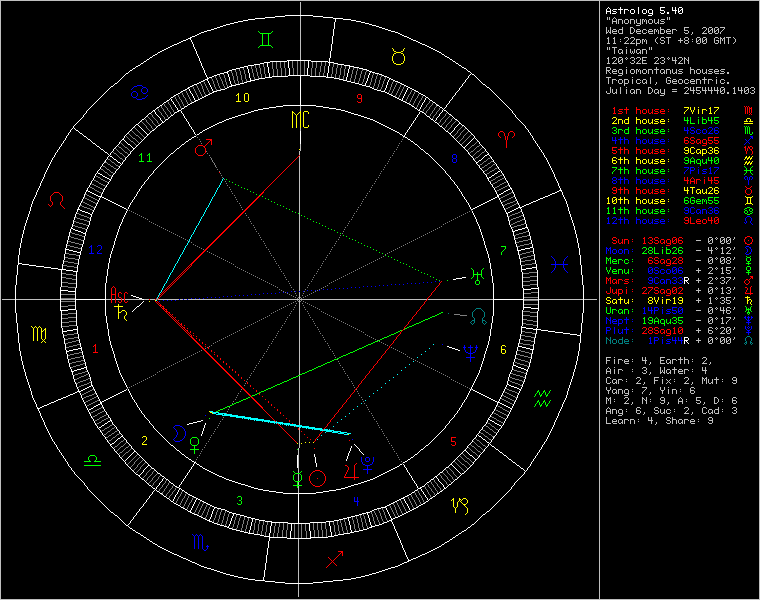Click the Gemini zodiac glyph on the wheel
This screenshot has width=760, height=600.
[x=266, y=40]
